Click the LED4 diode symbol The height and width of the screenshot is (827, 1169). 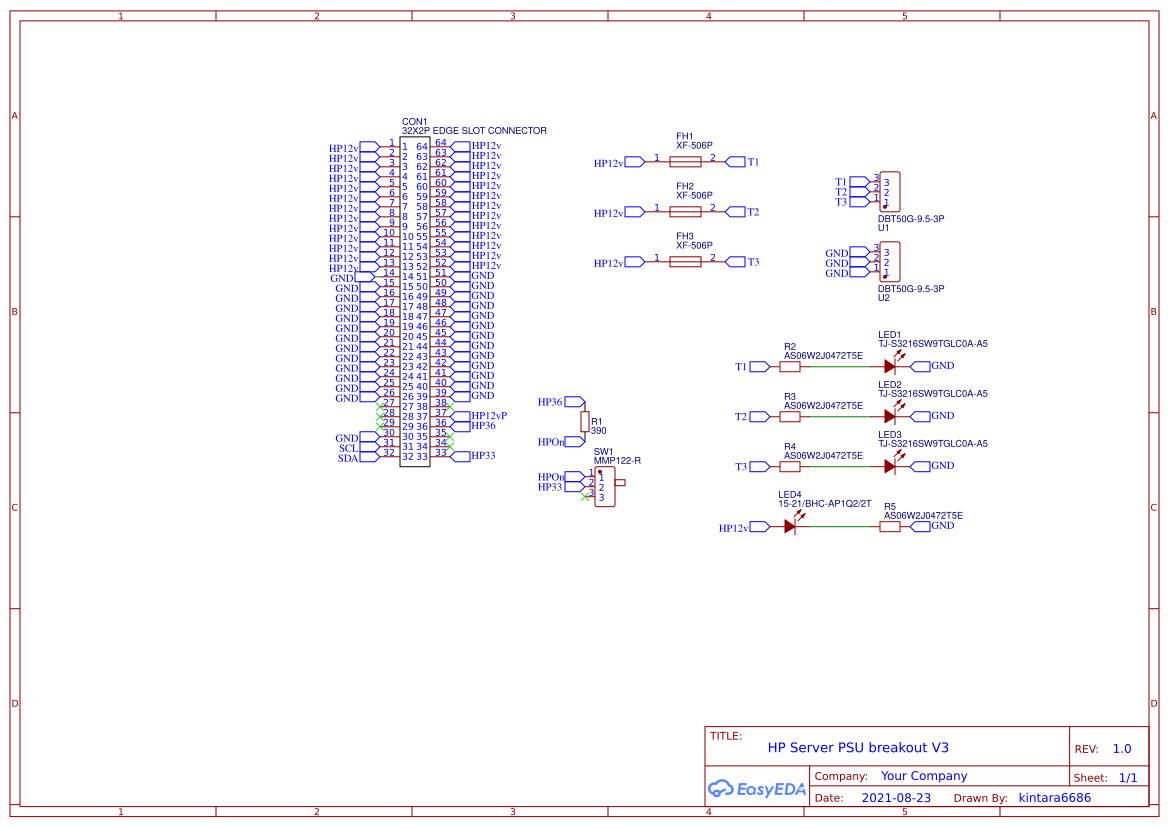coord(791,526)
